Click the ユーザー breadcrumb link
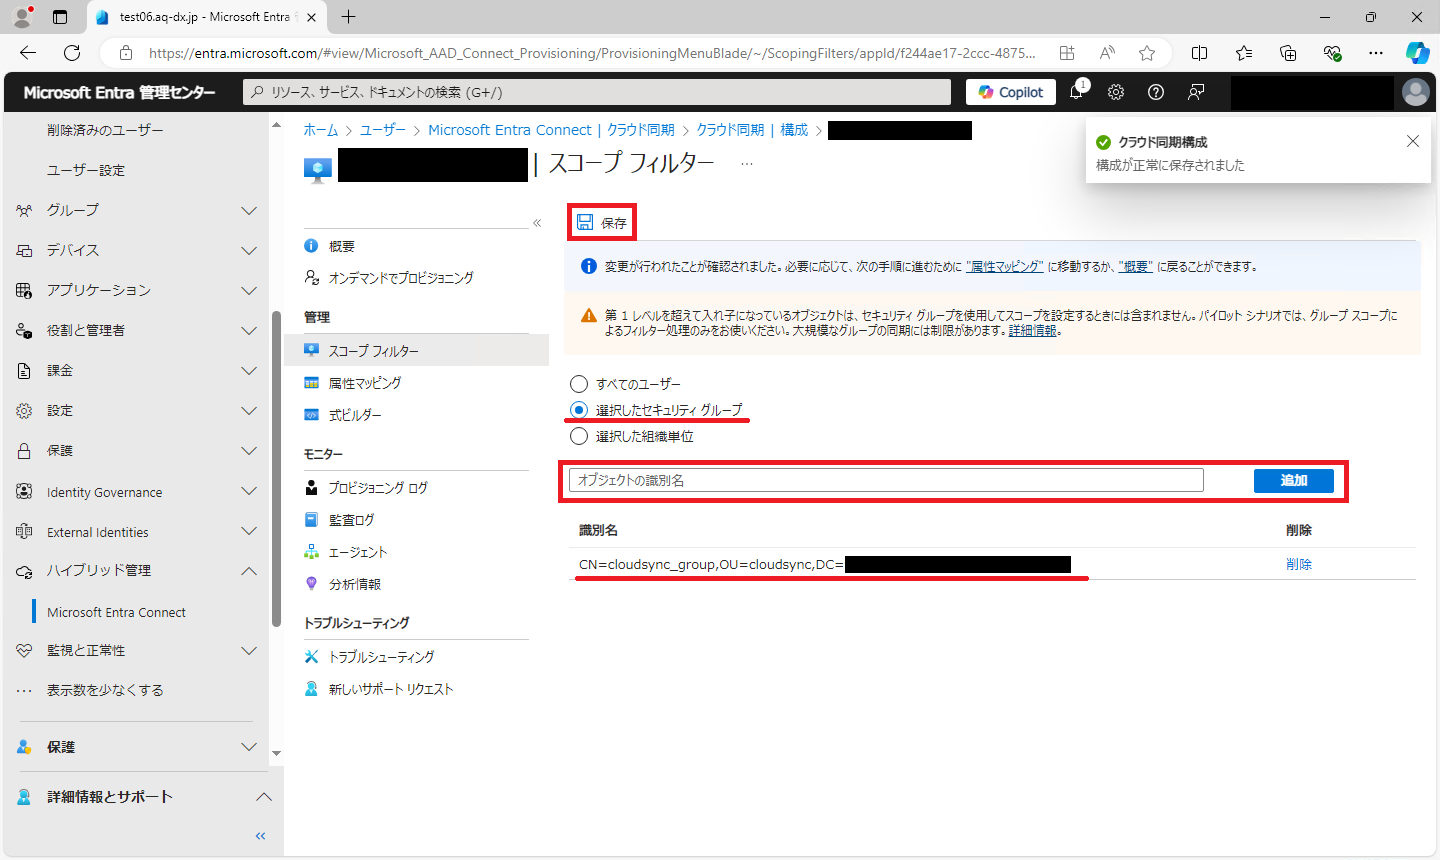 click(x=383, y=130)
